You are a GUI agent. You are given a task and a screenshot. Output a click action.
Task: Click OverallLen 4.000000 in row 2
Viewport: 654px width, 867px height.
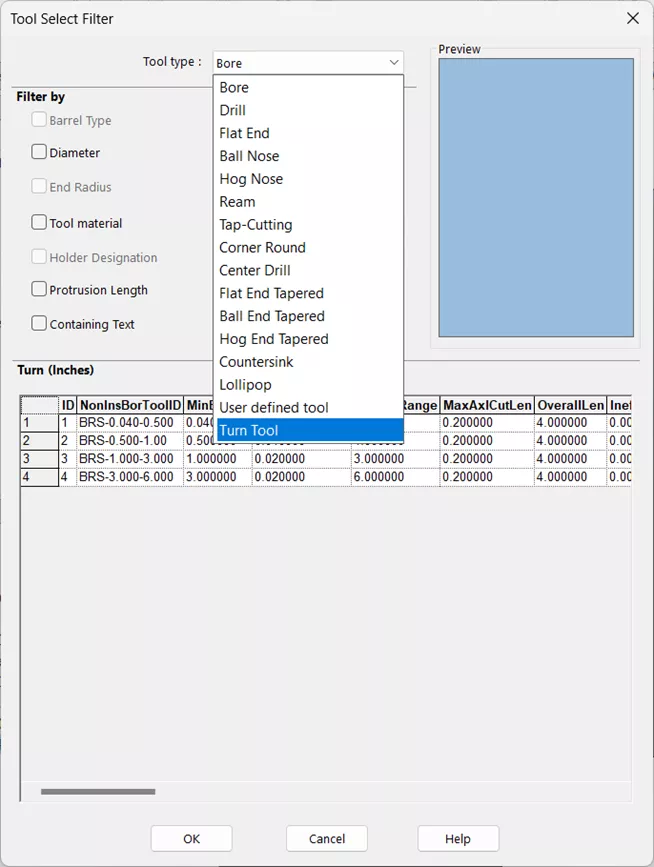(571, 441)
